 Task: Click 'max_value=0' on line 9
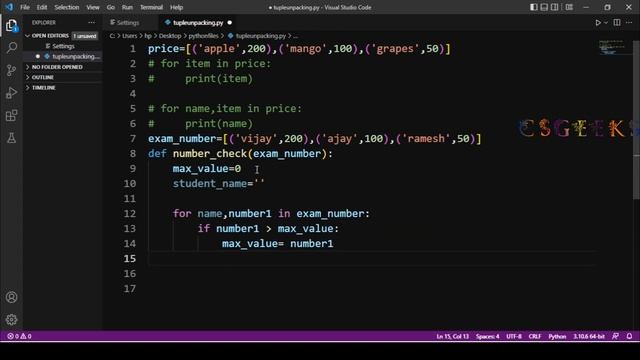(207, 169)
